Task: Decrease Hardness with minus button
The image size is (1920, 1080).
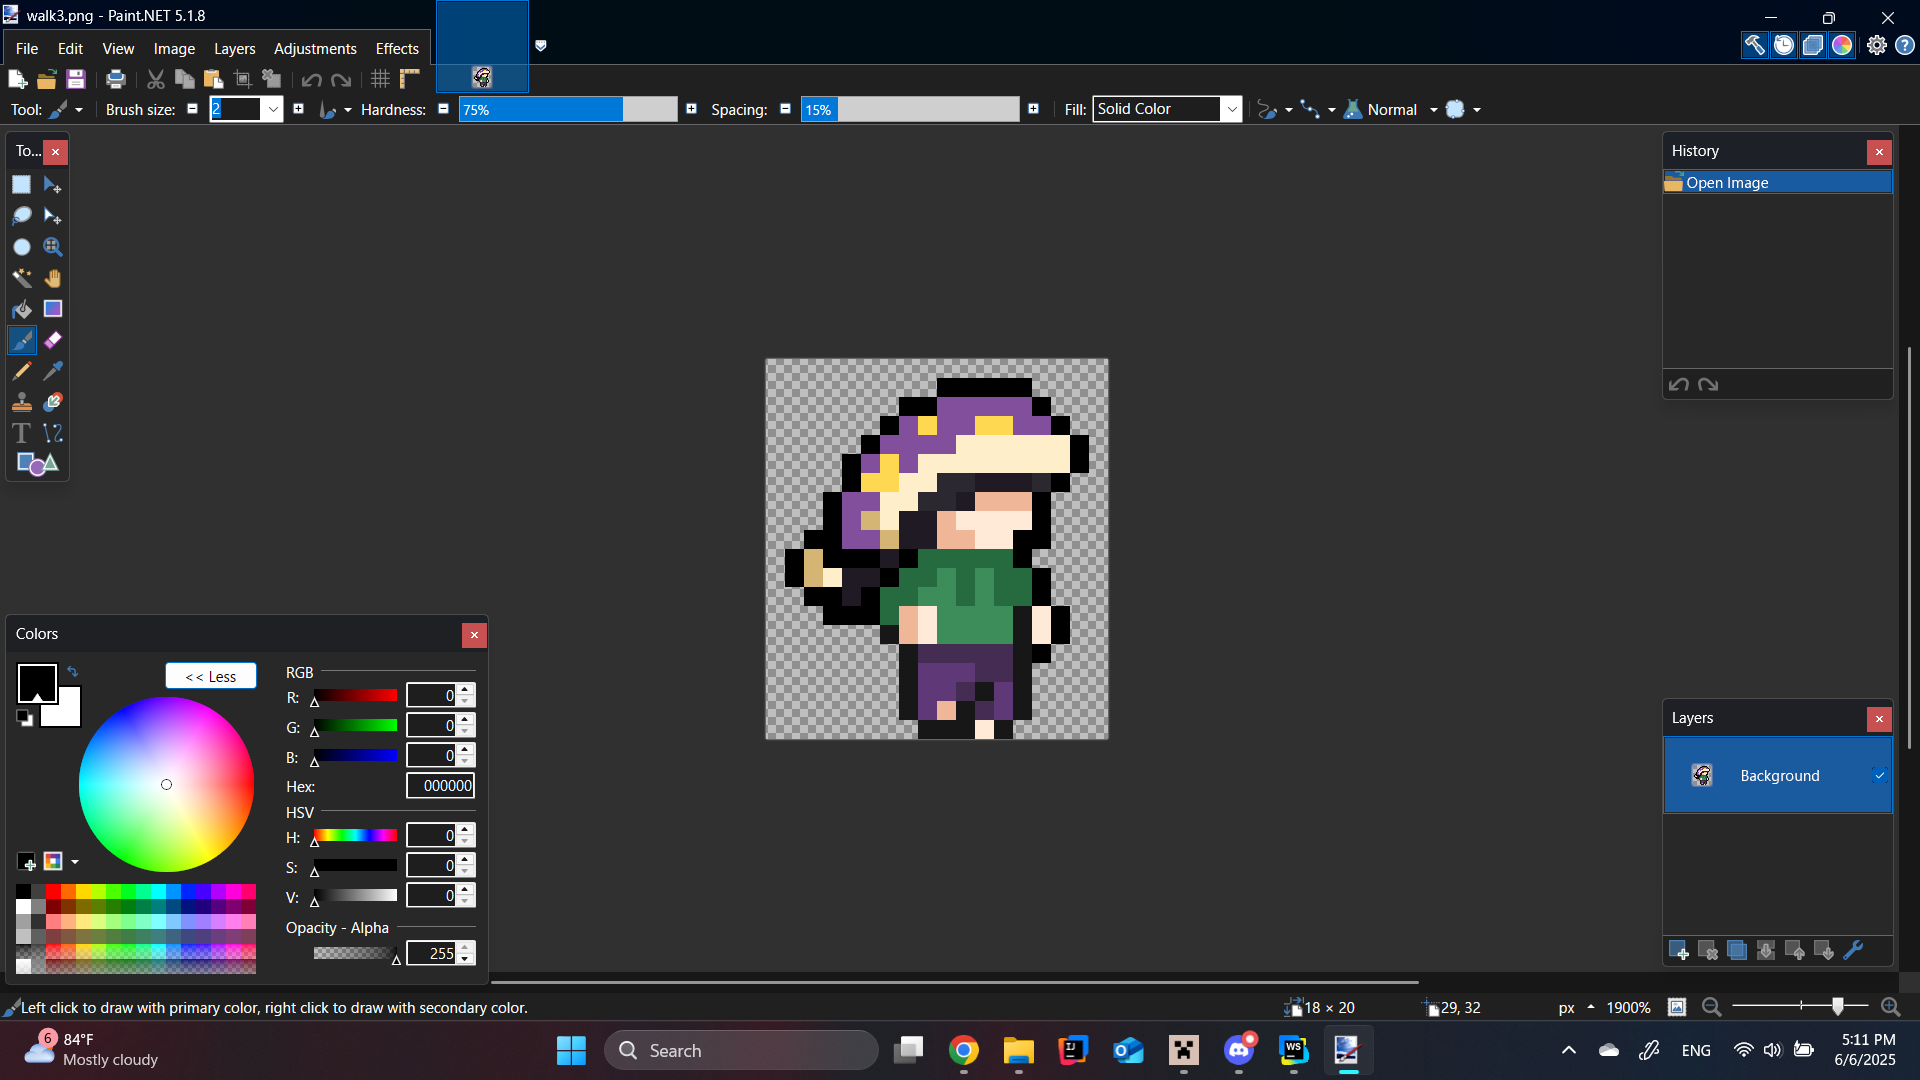Action: coord(443,109)
